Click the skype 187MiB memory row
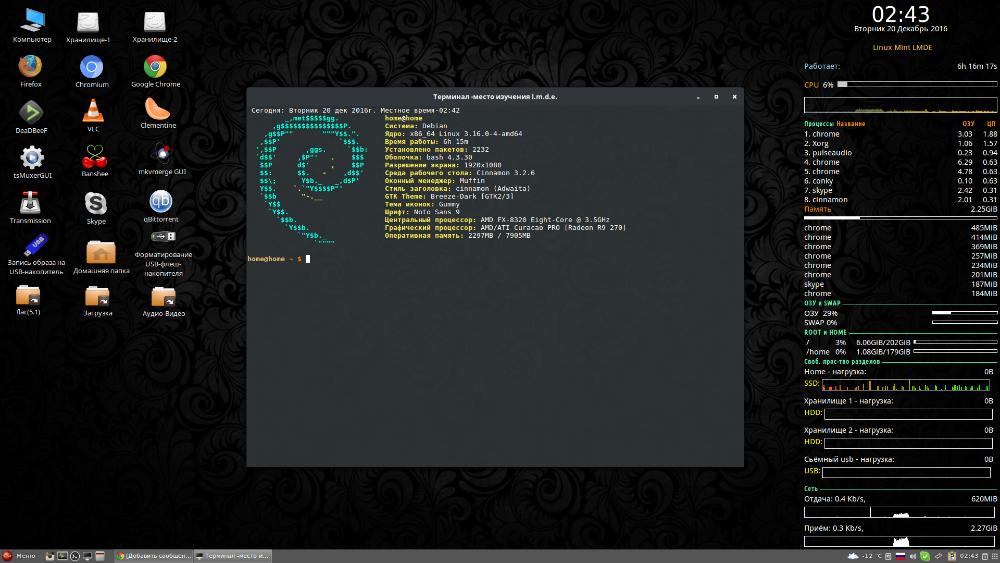This screenshot has width=1000, height=563. (x=901, y=284)
